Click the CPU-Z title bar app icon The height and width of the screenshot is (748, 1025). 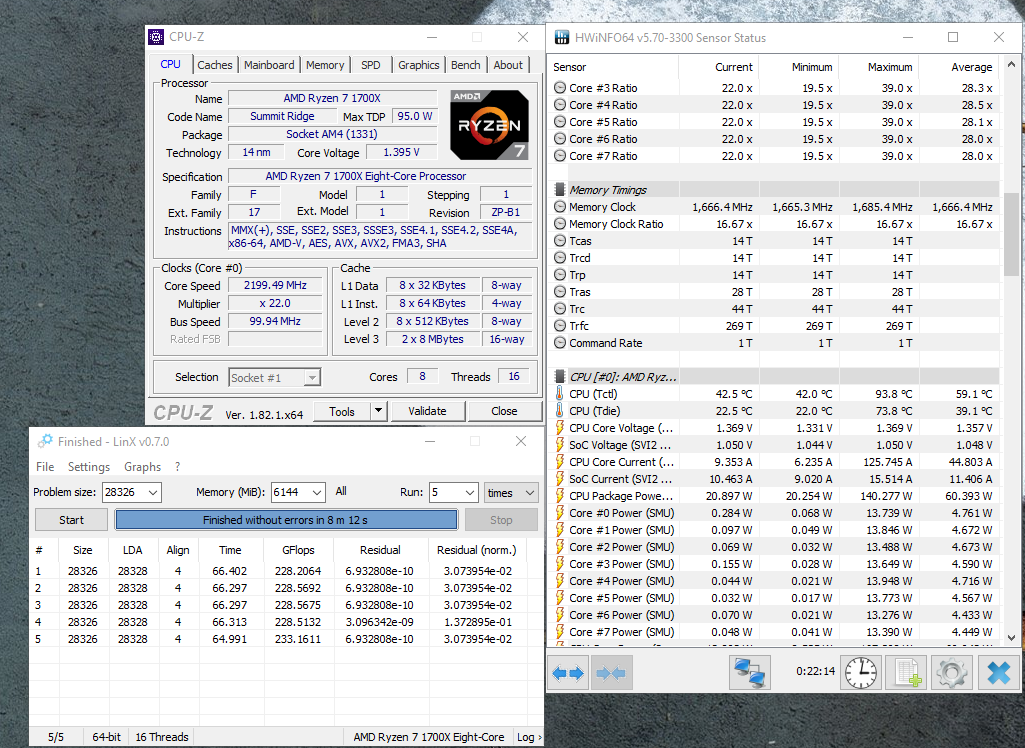(x=156, y=37)
